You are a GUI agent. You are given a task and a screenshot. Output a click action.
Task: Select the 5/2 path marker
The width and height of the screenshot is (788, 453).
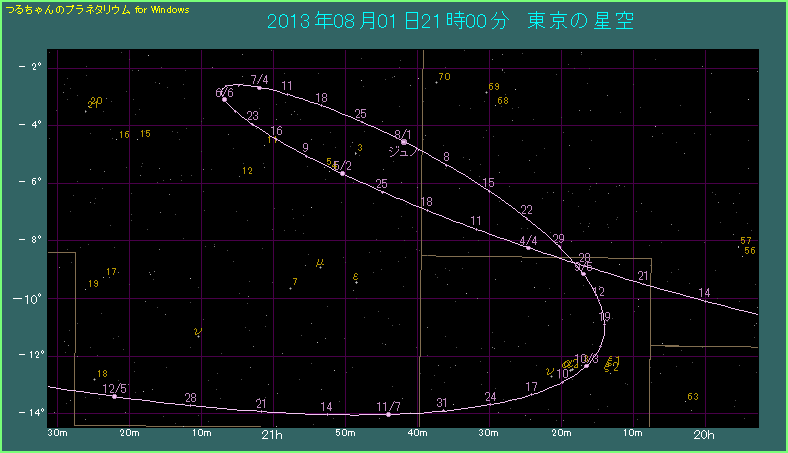(x=342, y=173)
